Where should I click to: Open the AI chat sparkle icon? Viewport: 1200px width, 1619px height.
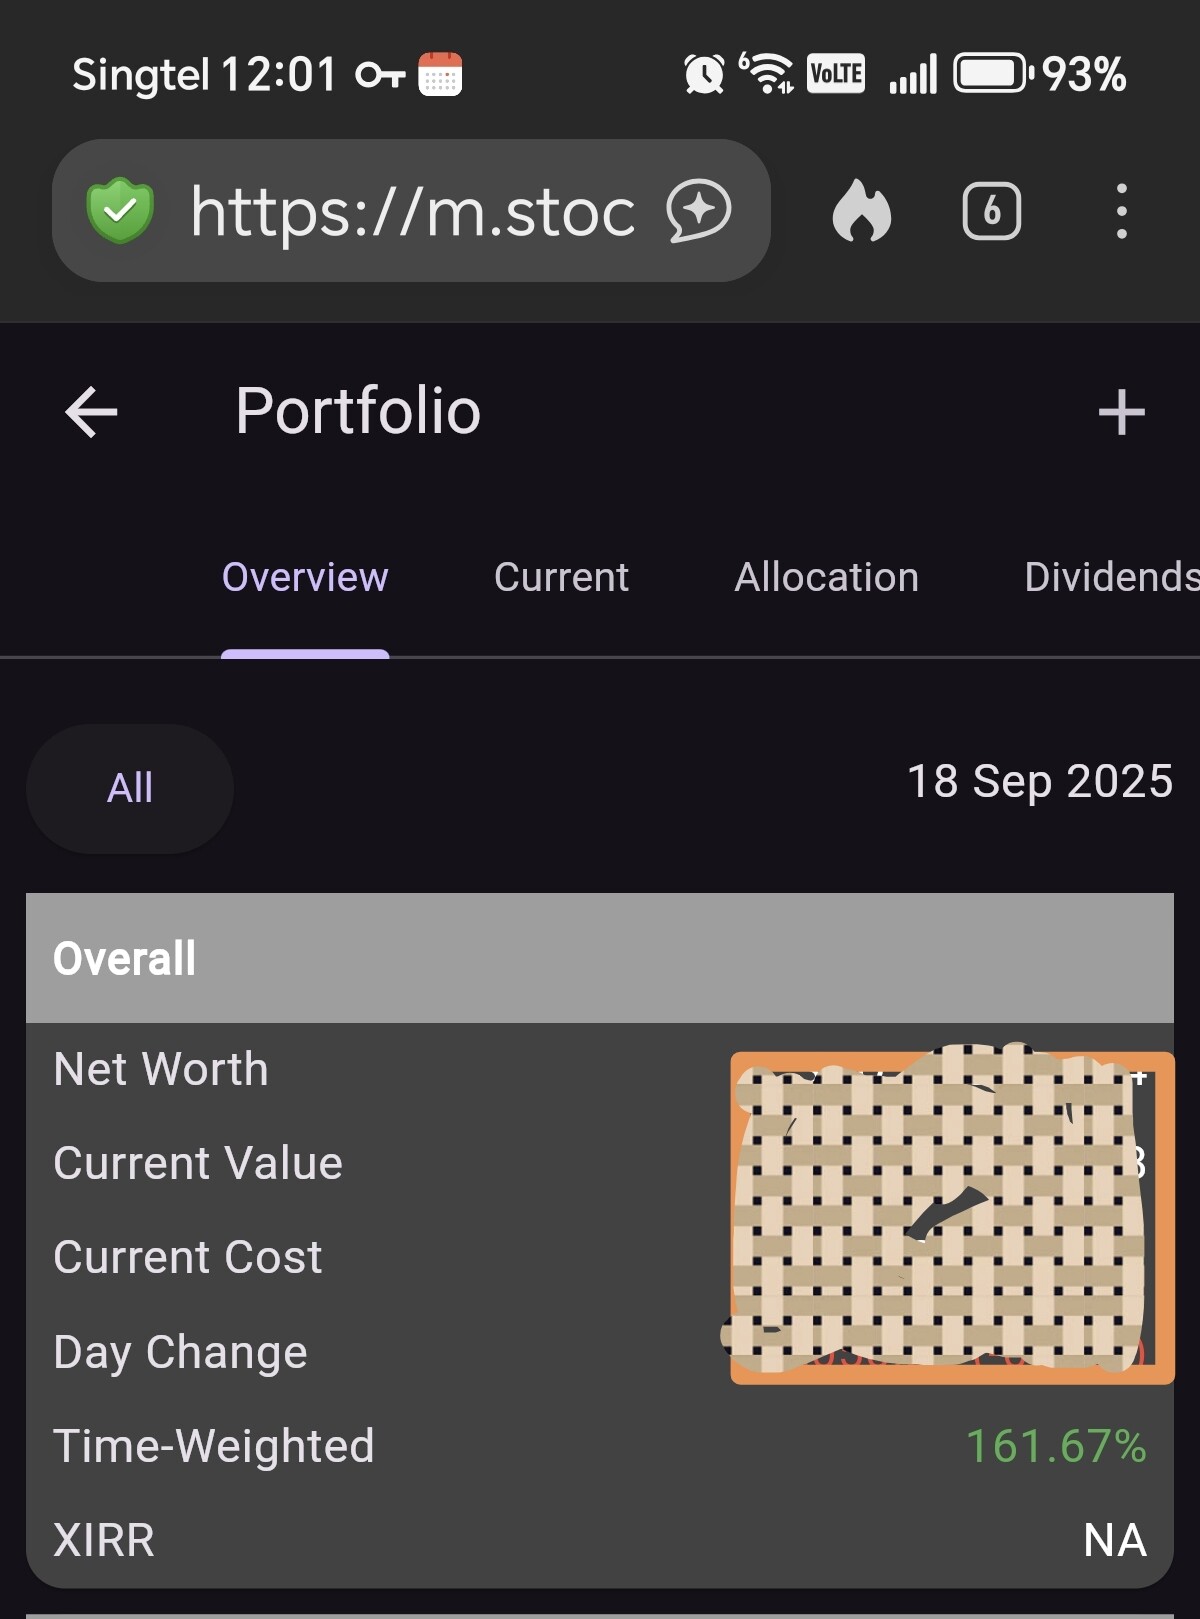click(699, 211)
